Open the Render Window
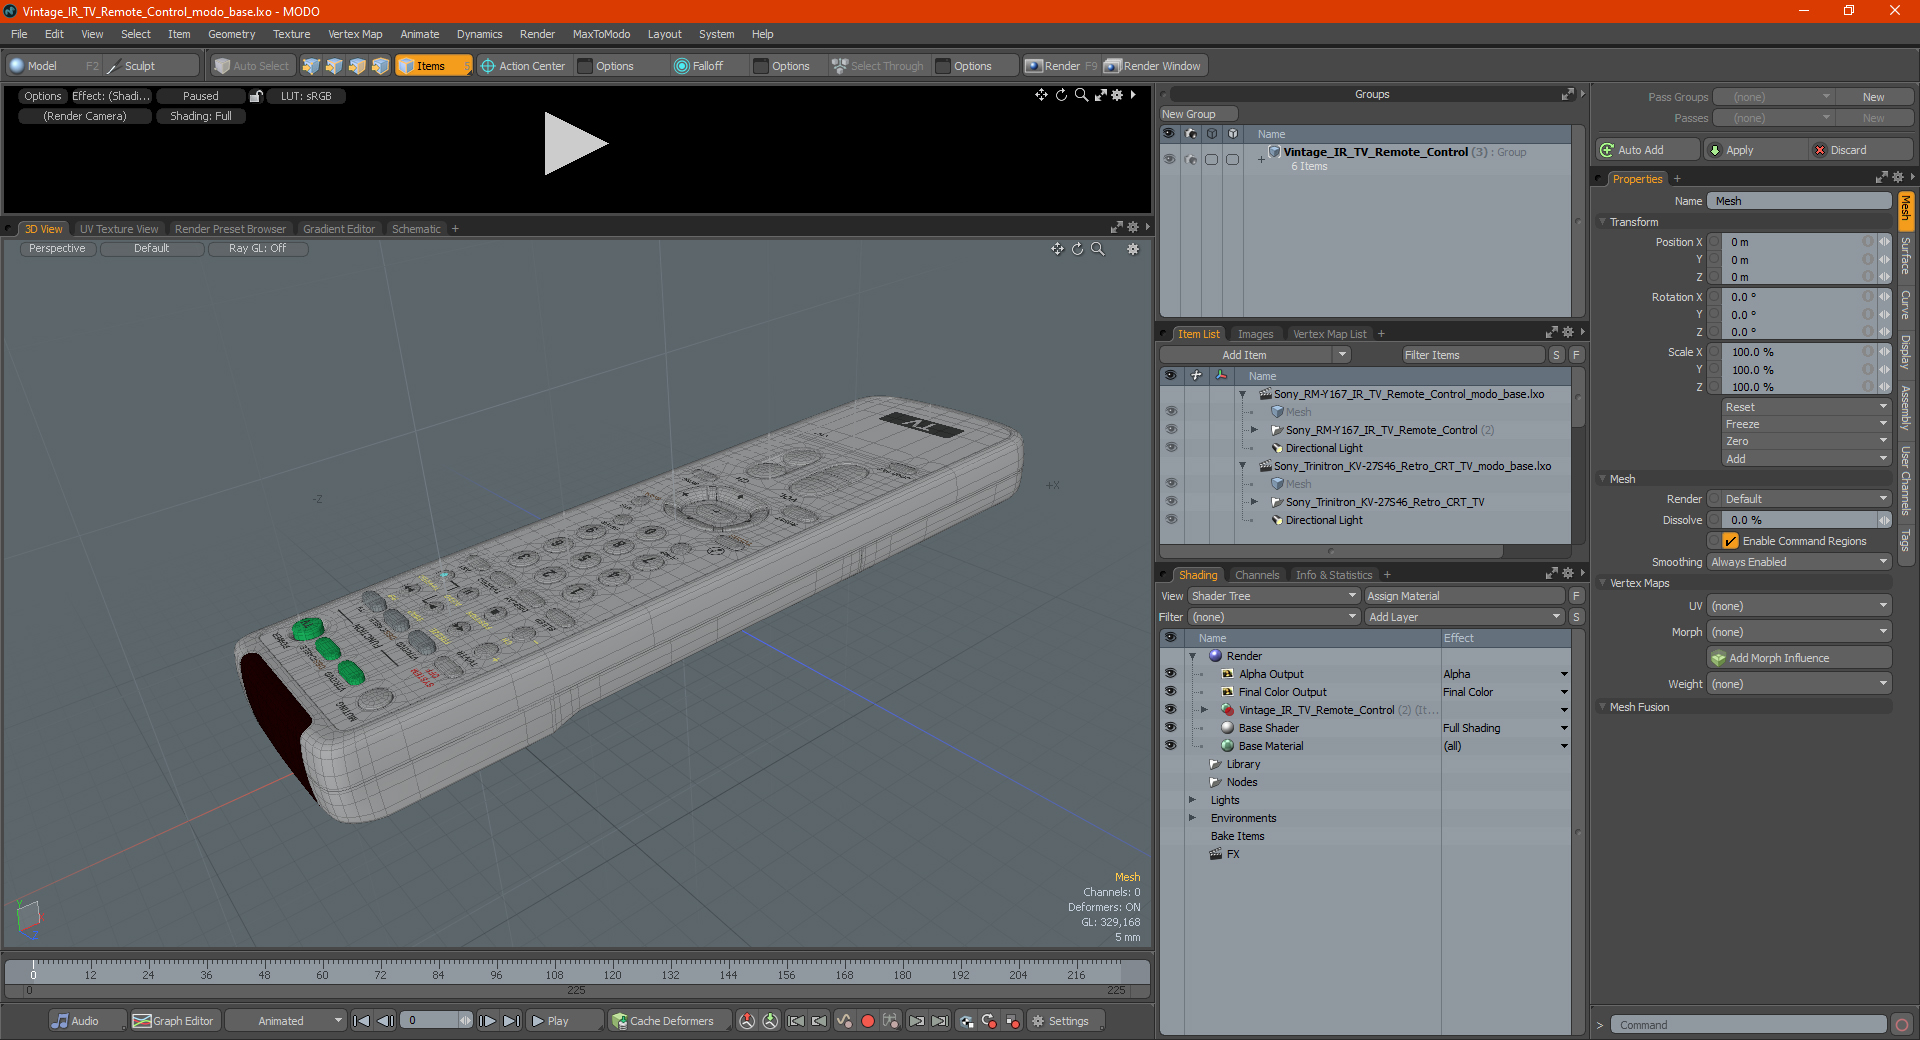 (1155, 66)
